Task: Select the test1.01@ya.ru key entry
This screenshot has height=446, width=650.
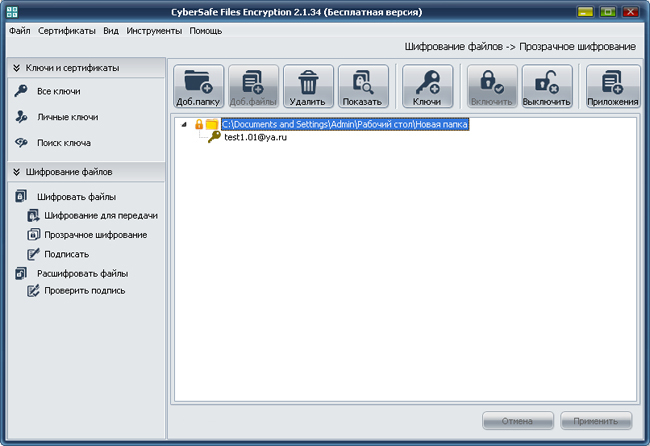Action: coord(255,137)
